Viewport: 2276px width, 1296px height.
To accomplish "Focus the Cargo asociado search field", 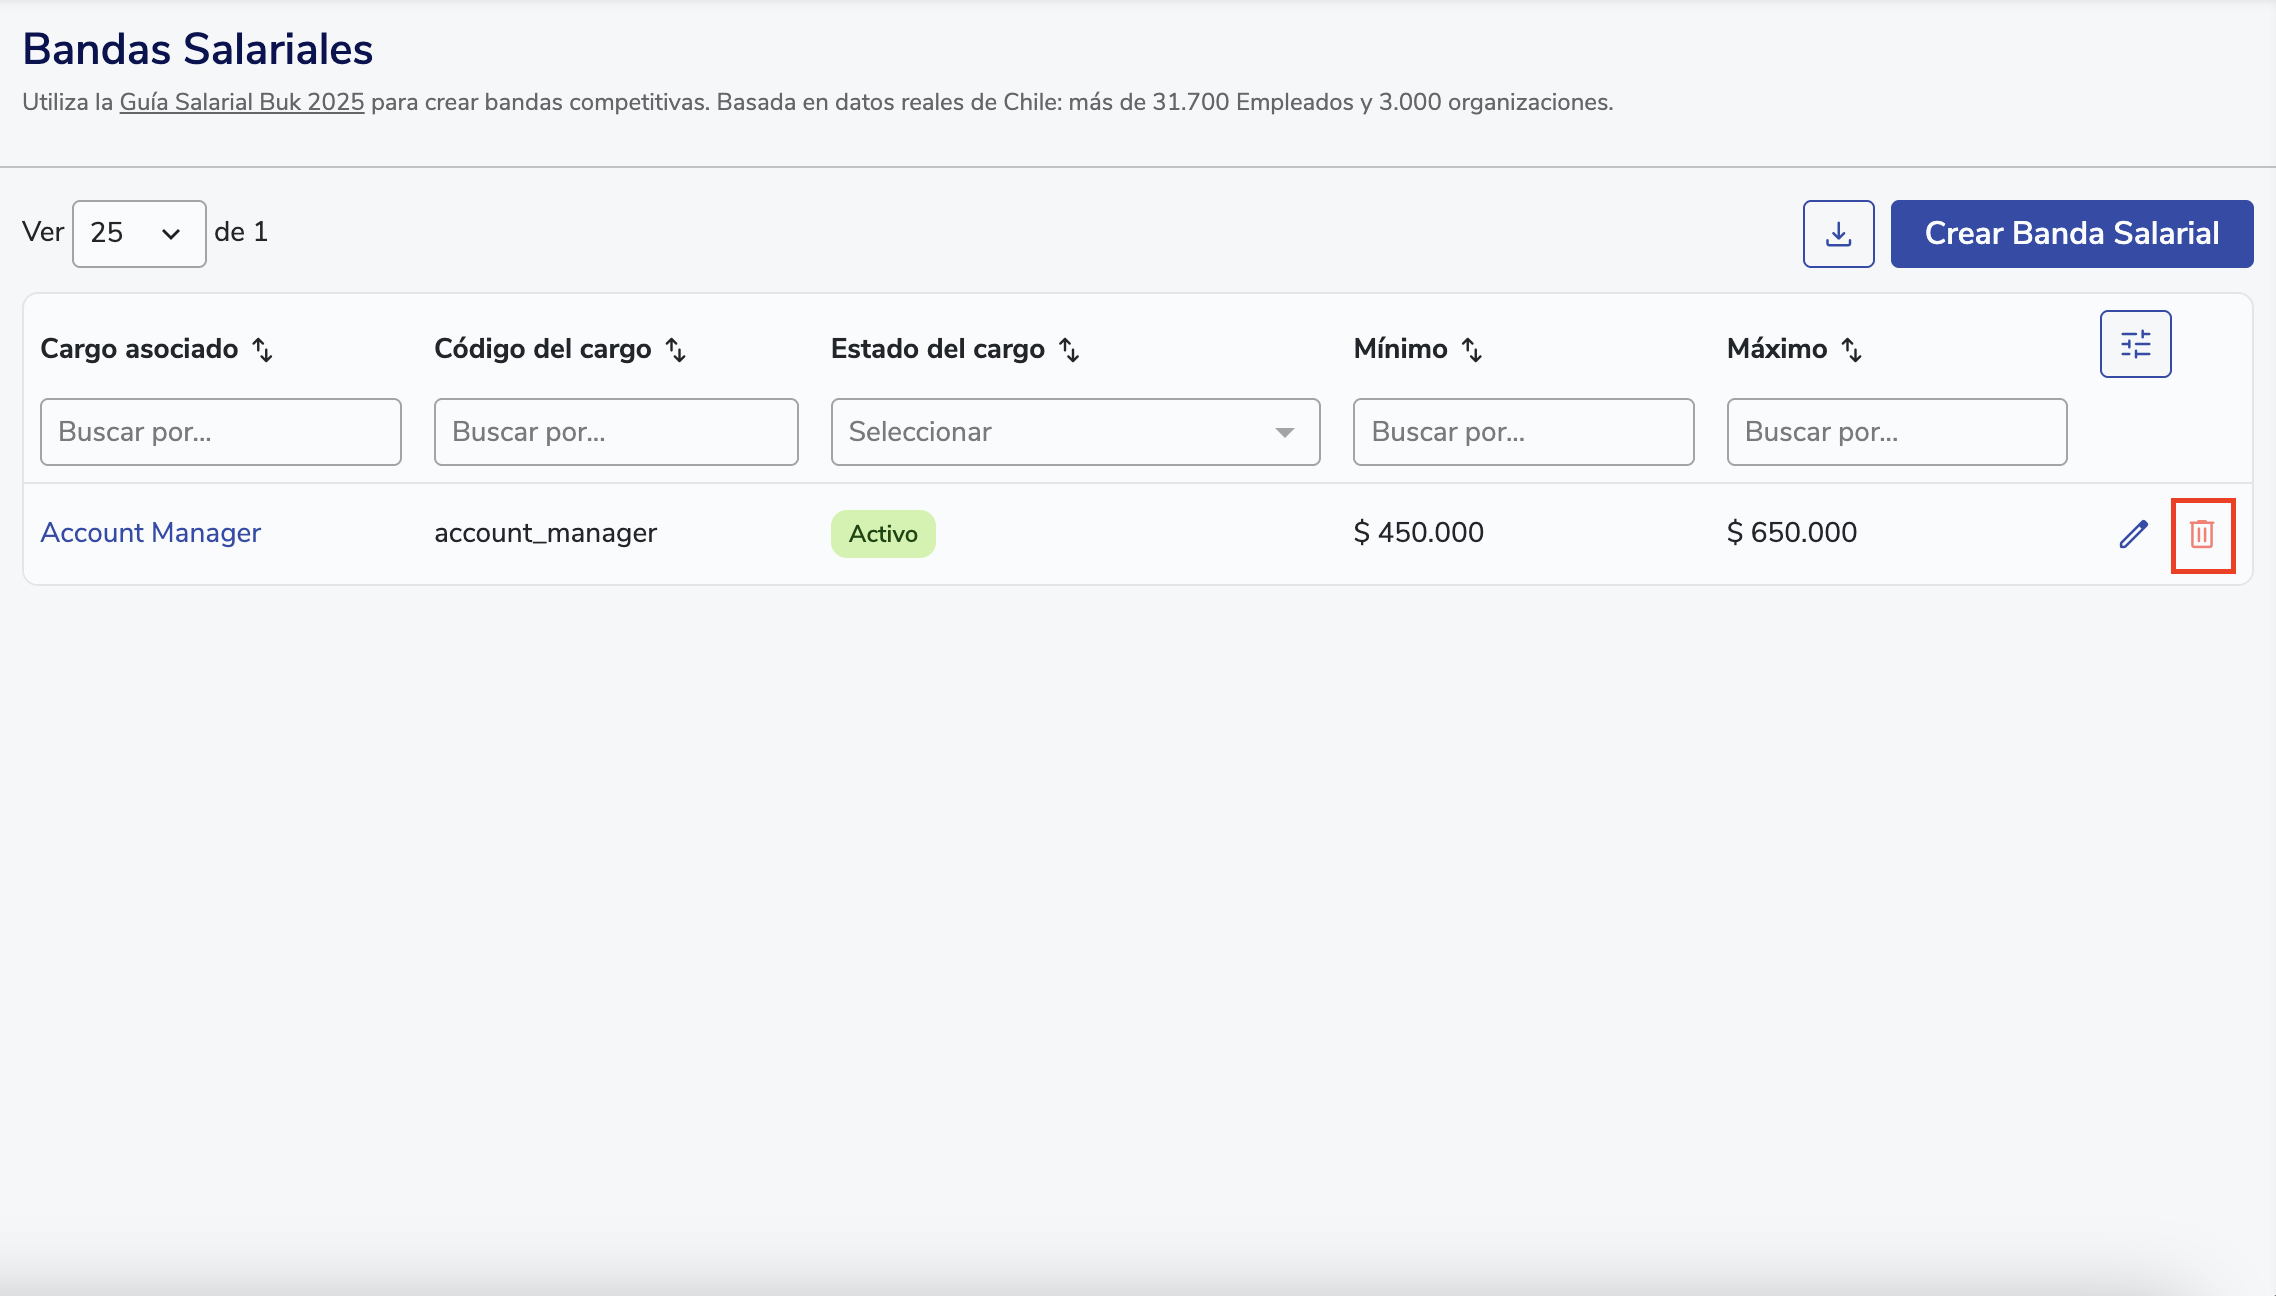I will 221,432.
